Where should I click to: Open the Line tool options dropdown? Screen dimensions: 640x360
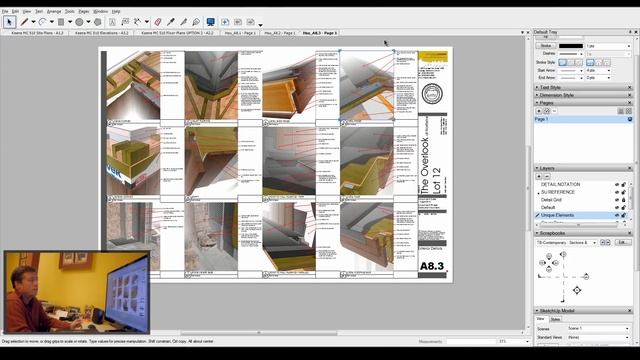pos(33,22)
